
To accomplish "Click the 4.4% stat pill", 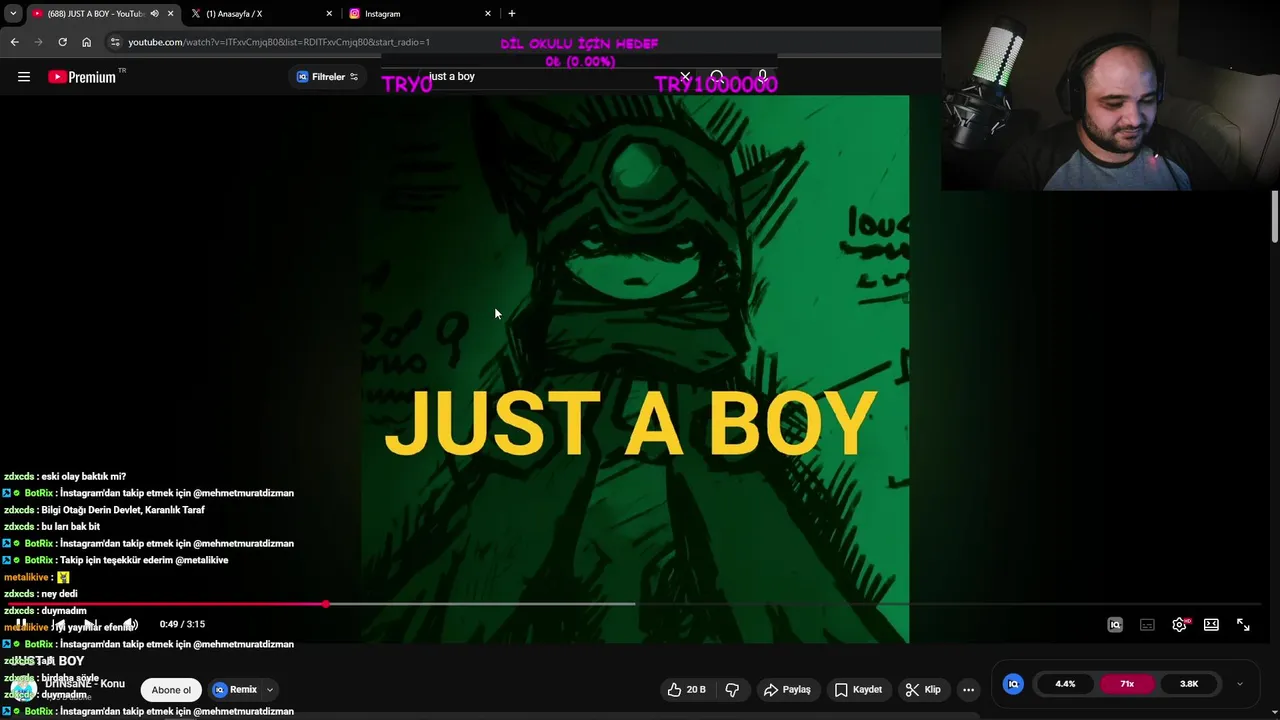I will pos(1065,684).
